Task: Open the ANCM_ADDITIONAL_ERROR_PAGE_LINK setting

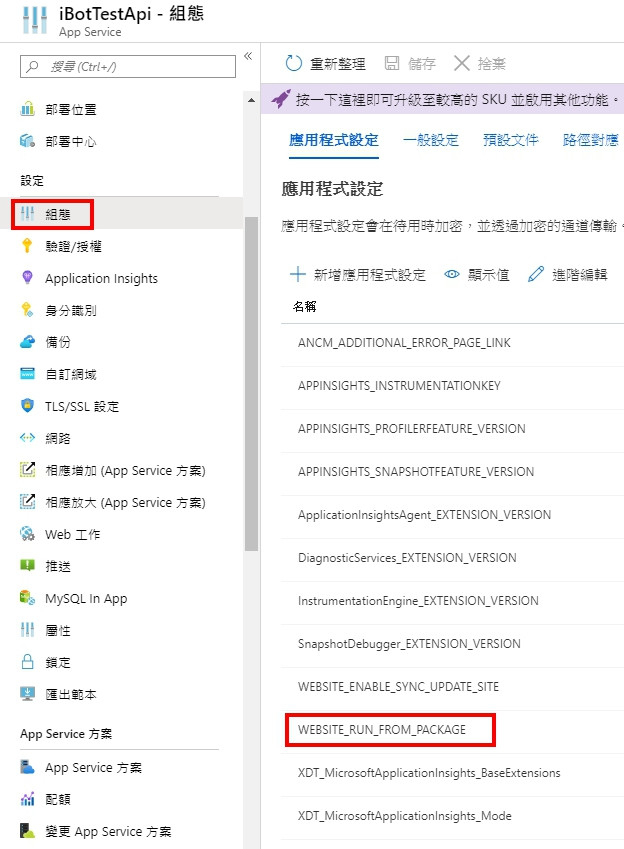Action: [404, 342]
